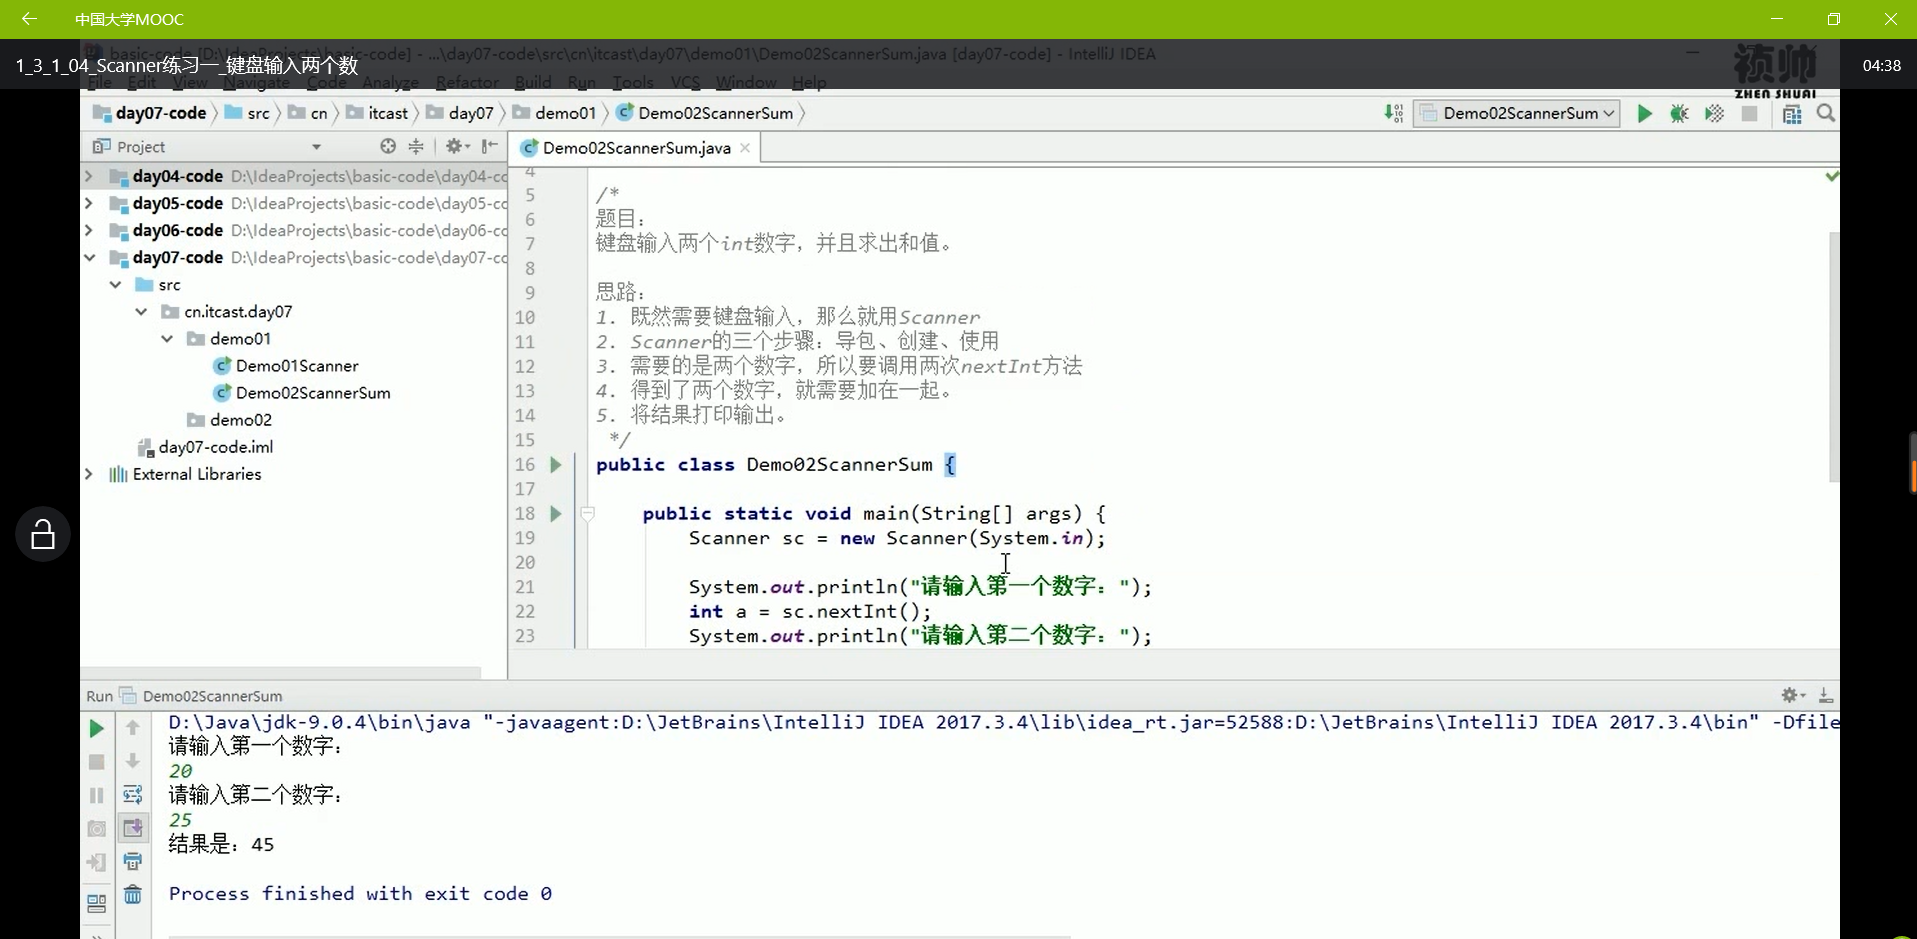This screenshot has height=939, width=1917.
Task: Hide the Project tool window
Action: (x=489, y=146)
